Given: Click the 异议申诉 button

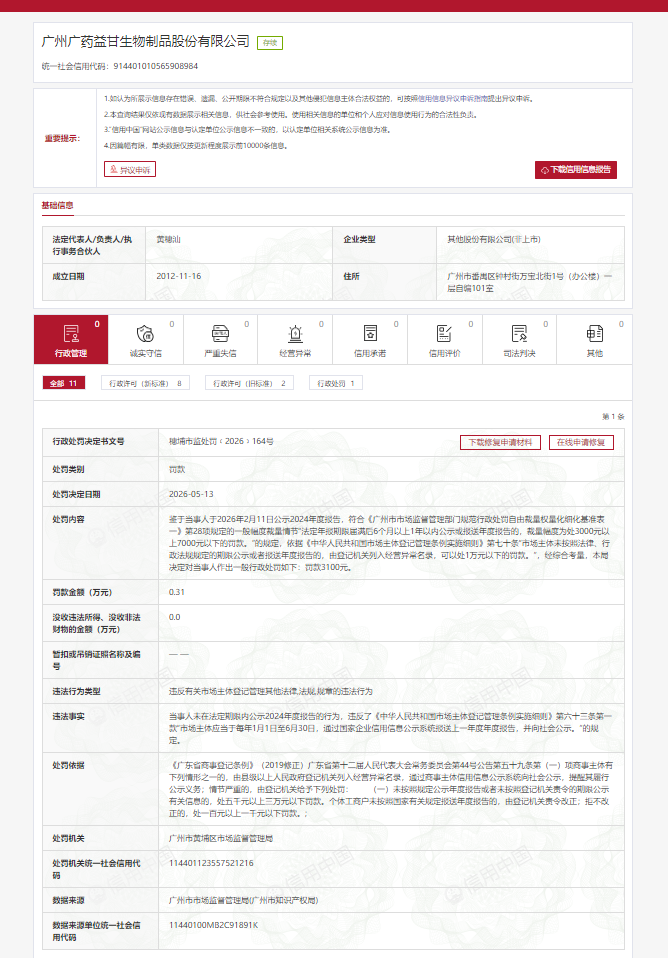Looking at the screenshot, I should coord(130,169).
